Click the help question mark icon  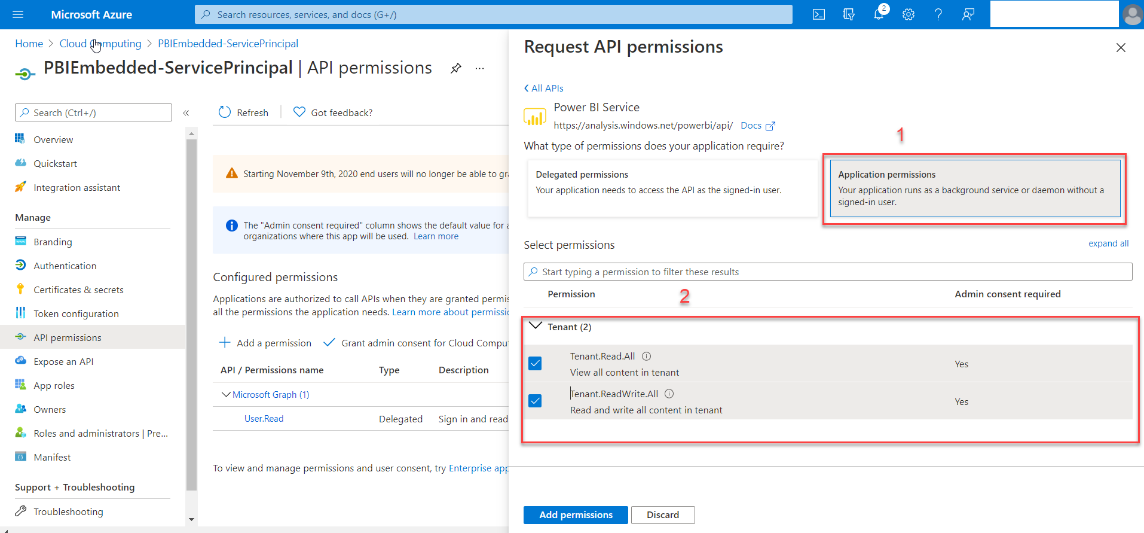coord(938,14)
